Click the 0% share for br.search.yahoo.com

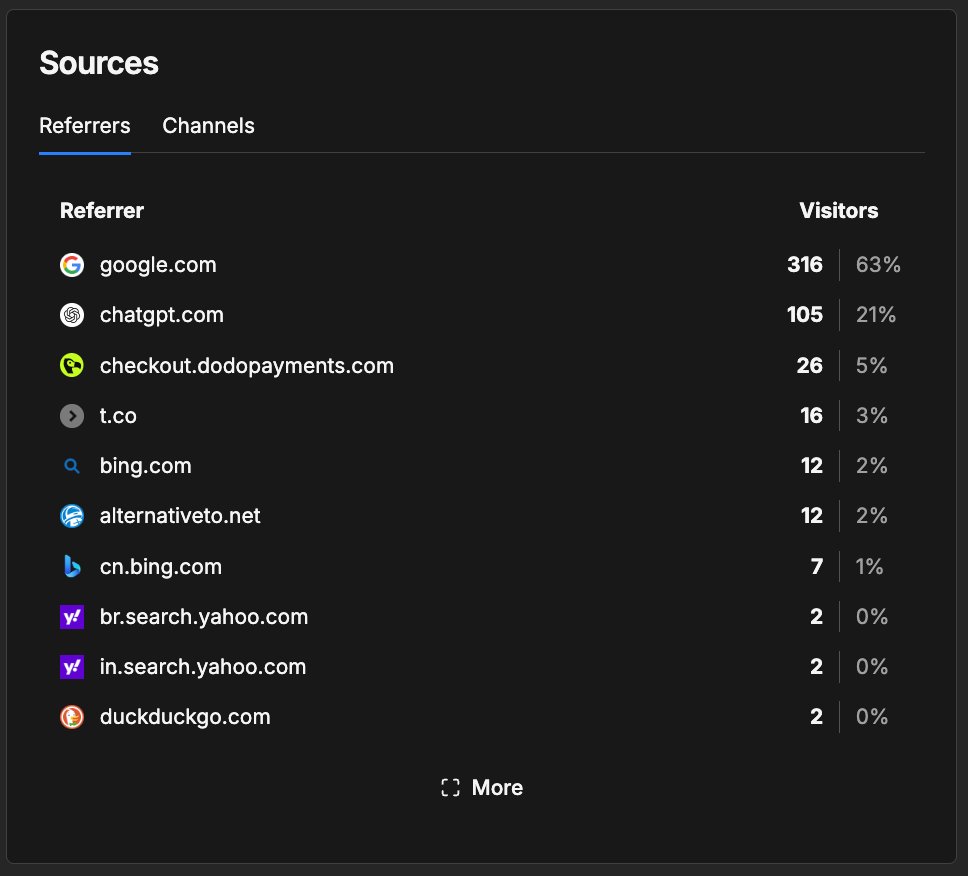872,617
